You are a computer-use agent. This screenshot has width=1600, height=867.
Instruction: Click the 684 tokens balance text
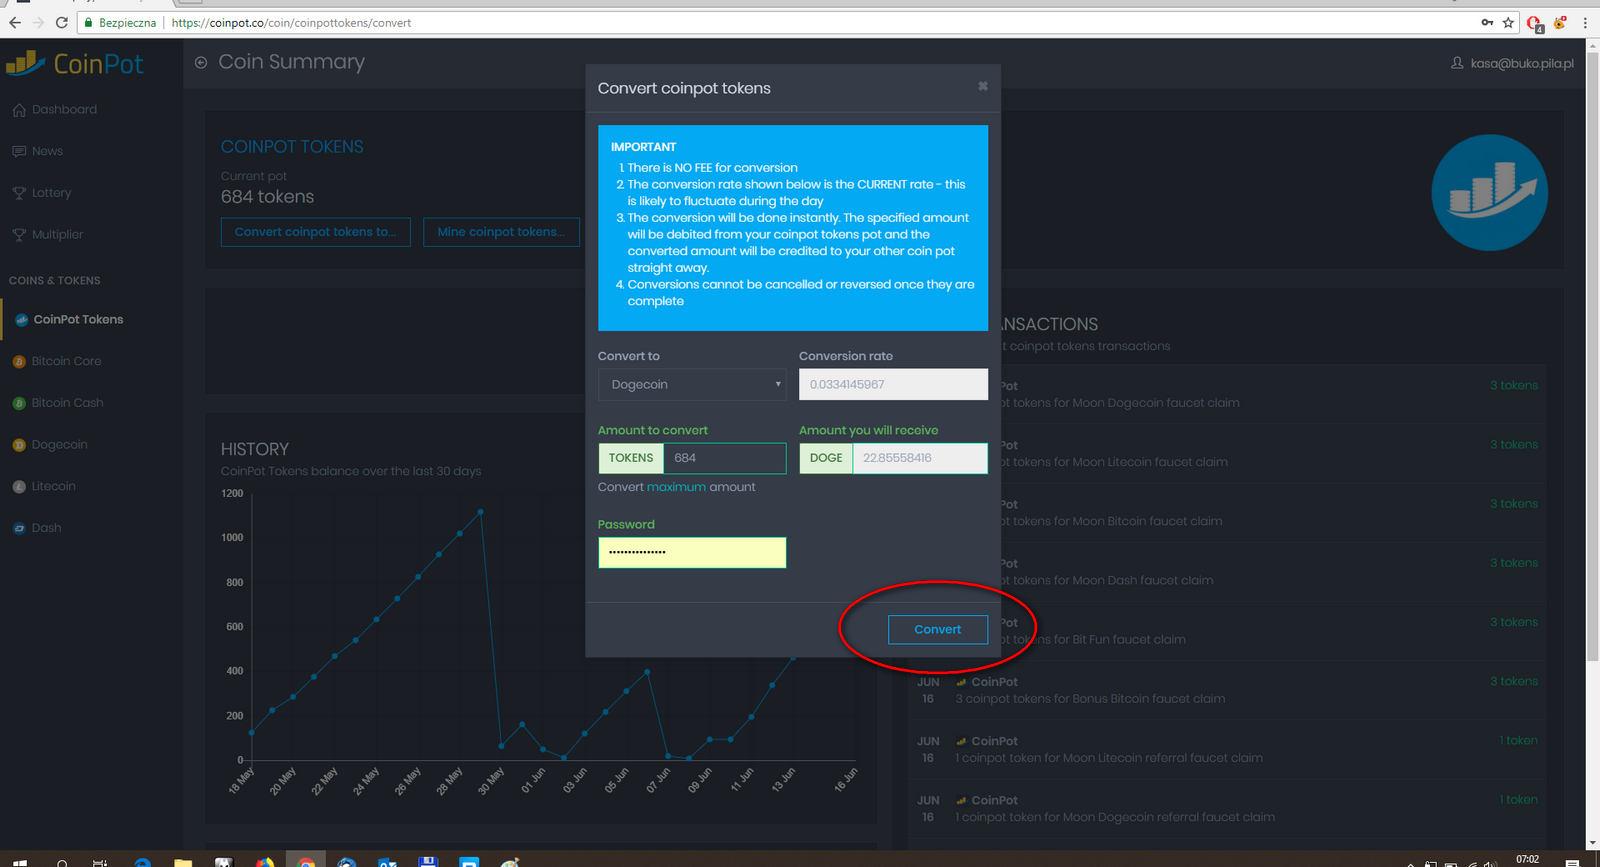pyautogui.click(x=267, y=197)
